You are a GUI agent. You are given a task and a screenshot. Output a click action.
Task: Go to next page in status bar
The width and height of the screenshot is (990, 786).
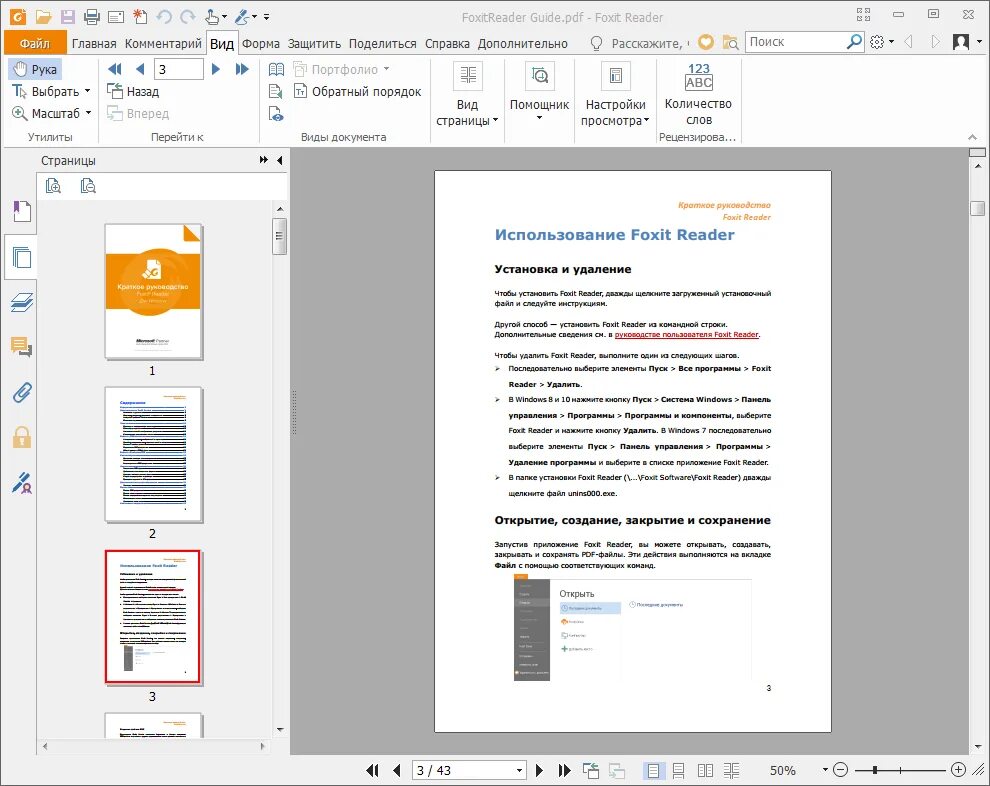[539, 770]
